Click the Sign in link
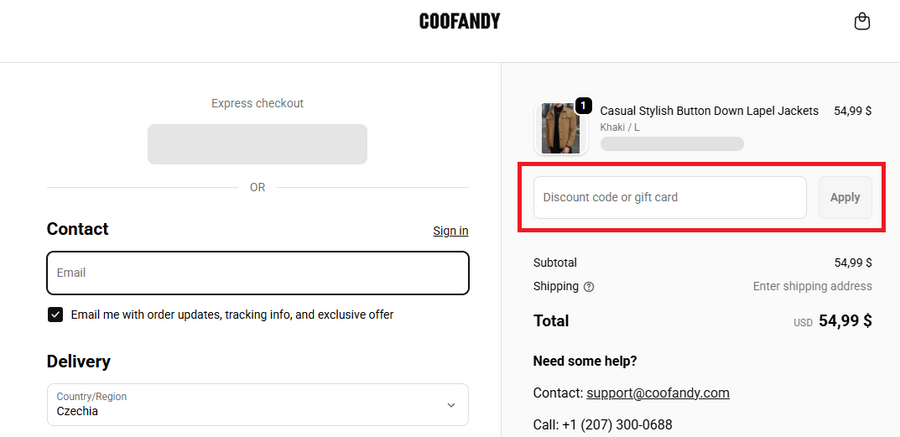This screenshot has width=900, height=437. 450,231
